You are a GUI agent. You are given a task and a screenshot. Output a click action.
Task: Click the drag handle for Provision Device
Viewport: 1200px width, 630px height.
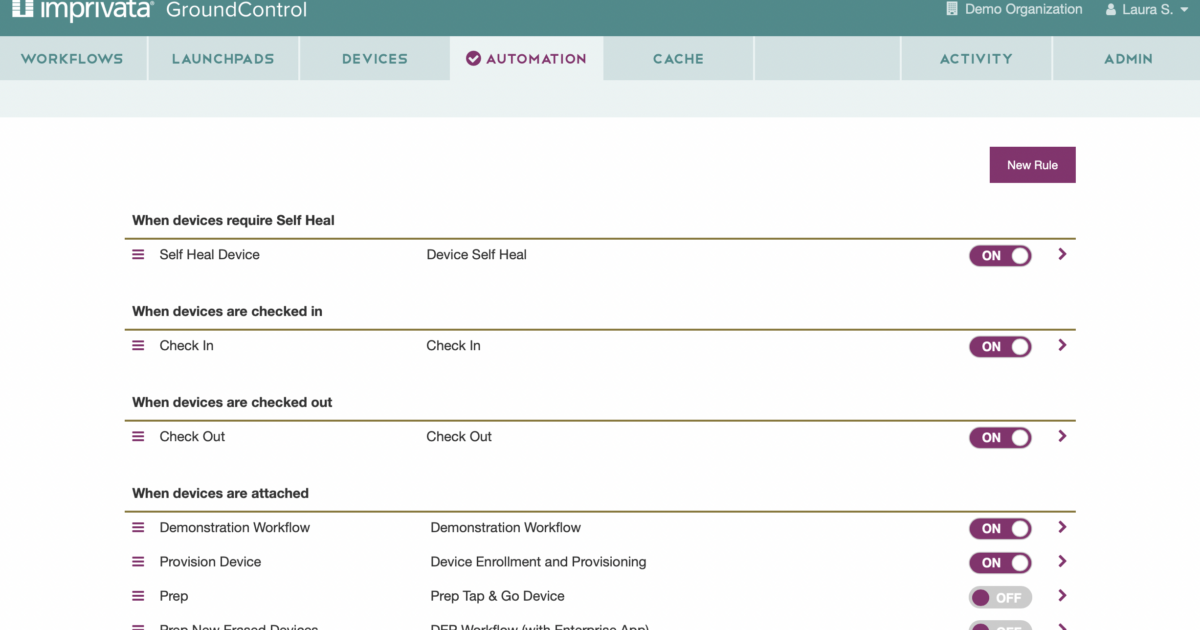138,562
